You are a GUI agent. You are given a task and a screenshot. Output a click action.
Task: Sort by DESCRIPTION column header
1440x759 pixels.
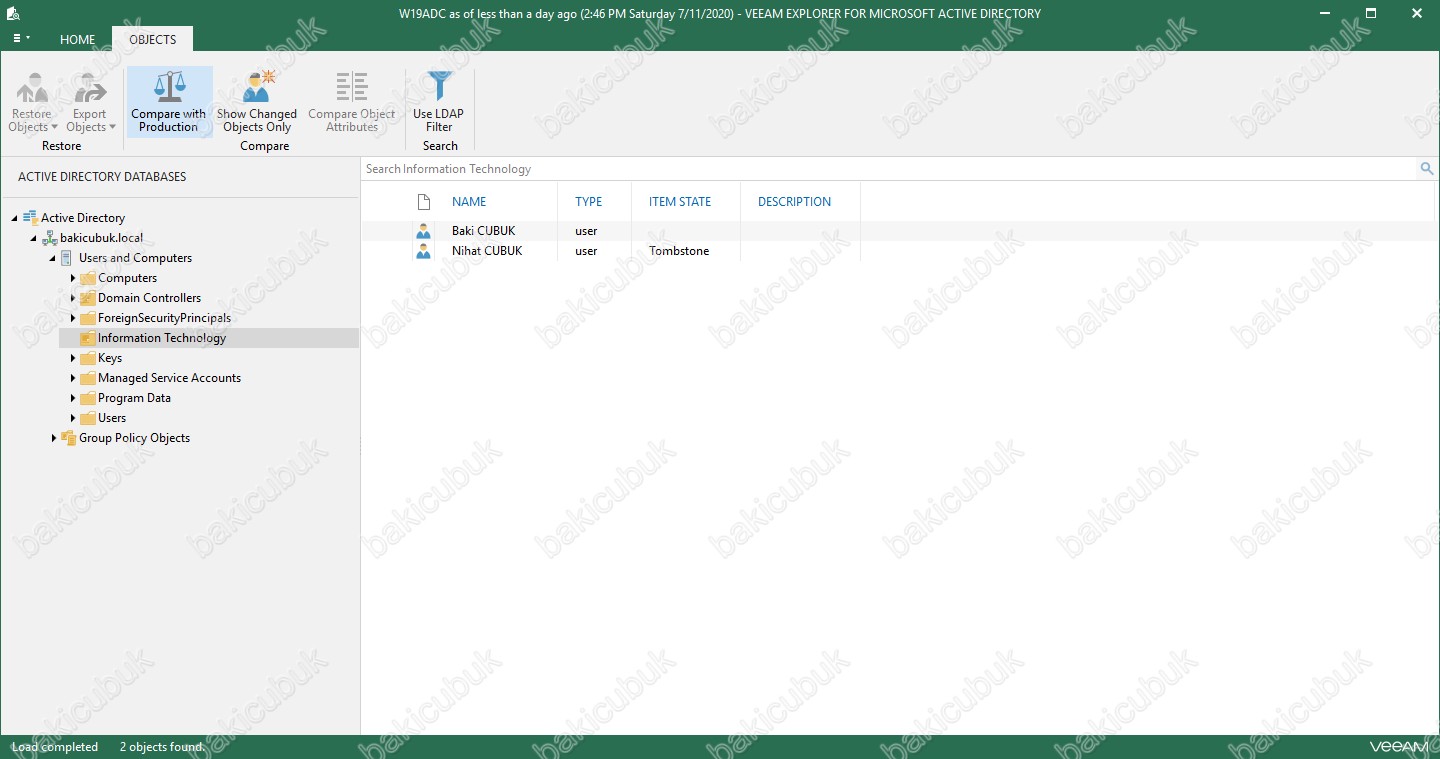[794, 201]
